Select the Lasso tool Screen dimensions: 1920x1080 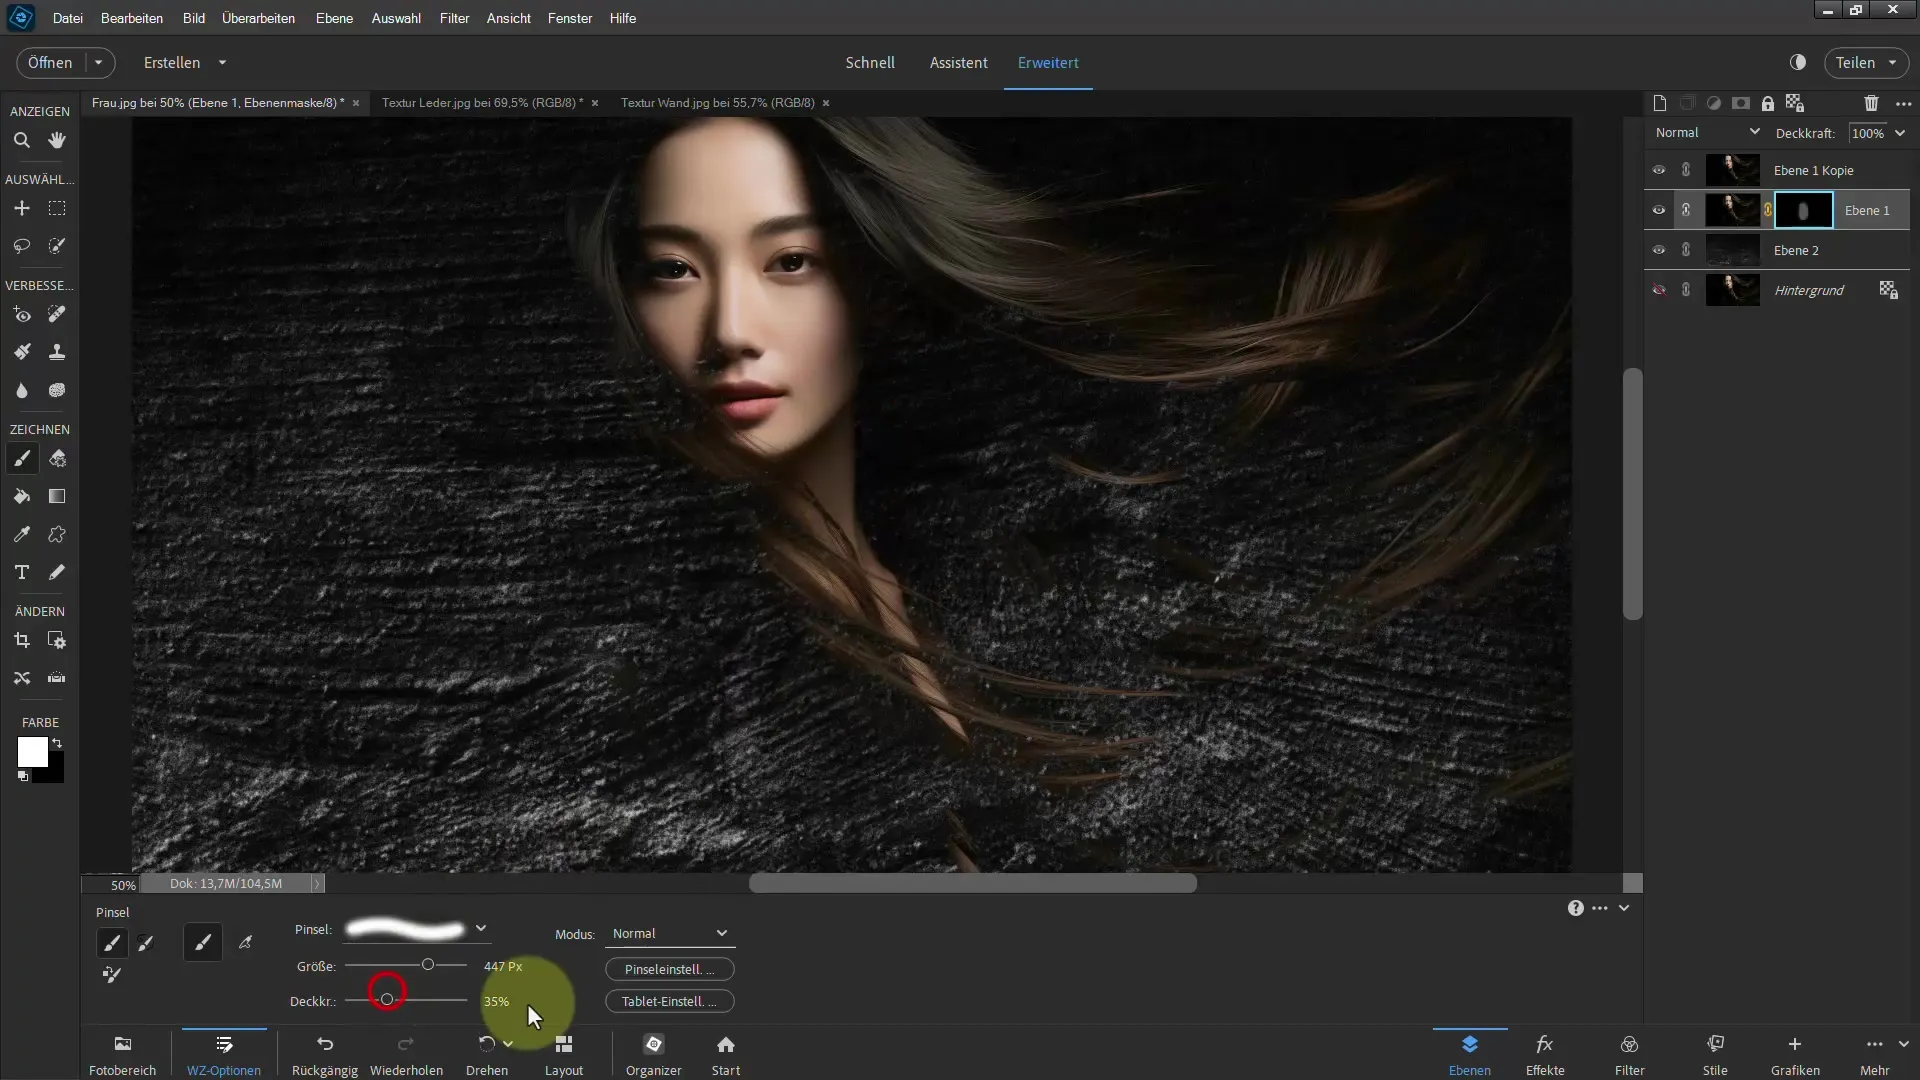pos(22,247)
